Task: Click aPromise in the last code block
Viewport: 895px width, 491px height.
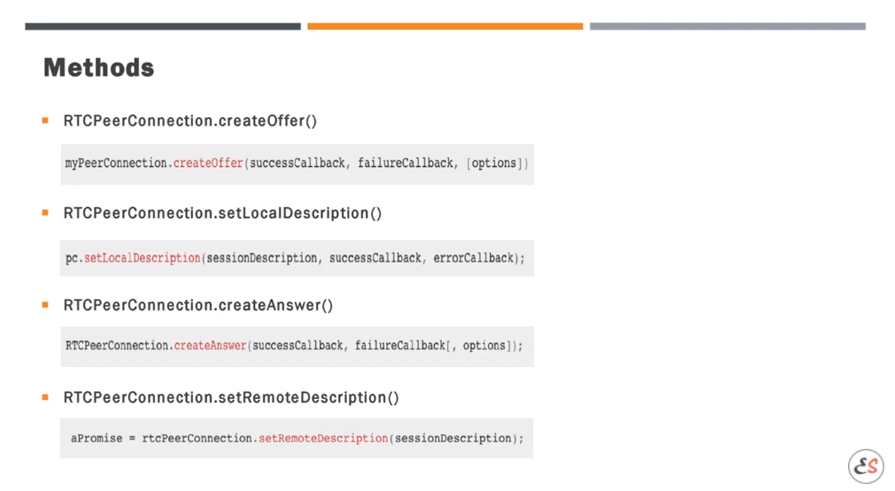Action: [95, 438]
